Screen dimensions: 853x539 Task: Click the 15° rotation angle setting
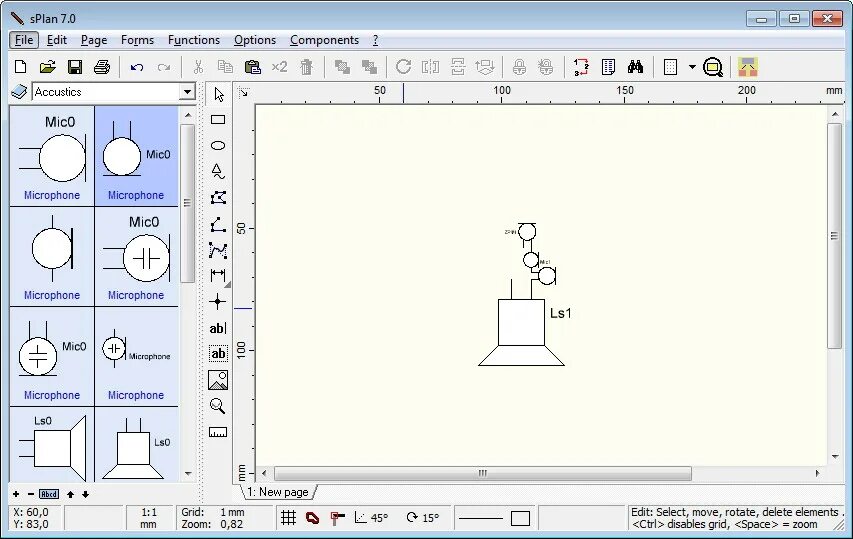423,518
